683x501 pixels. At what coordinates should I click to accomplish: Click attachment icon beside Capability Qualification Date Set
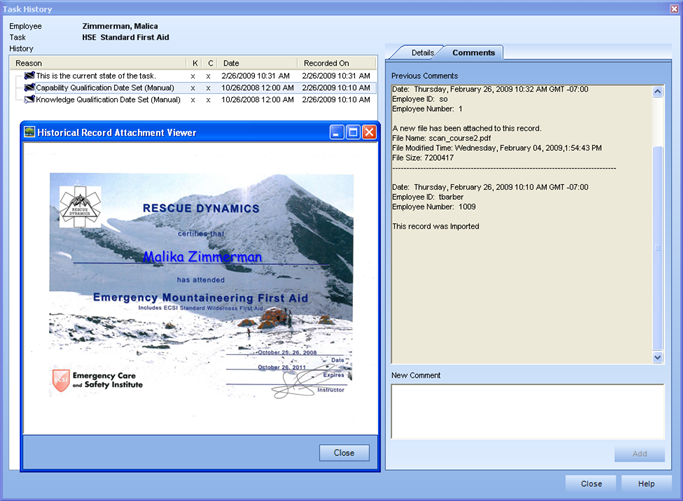pos(30,88)
